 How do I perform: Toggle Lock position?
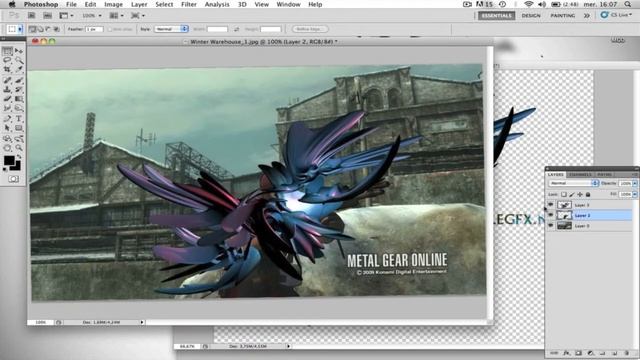pyautogui.click(x=580, y=194)
